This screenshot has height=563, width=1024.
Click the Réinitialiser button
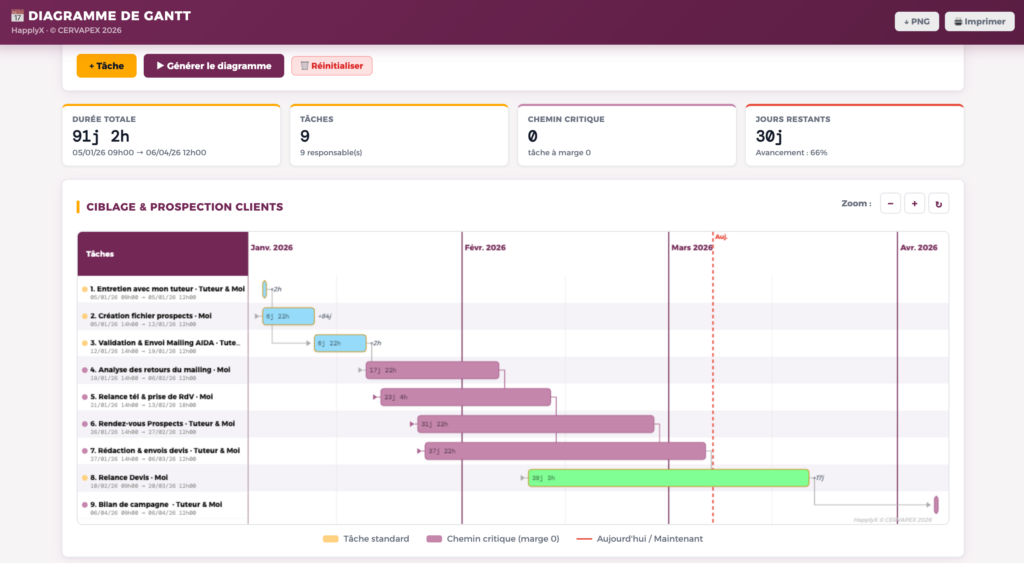point(331,66)
